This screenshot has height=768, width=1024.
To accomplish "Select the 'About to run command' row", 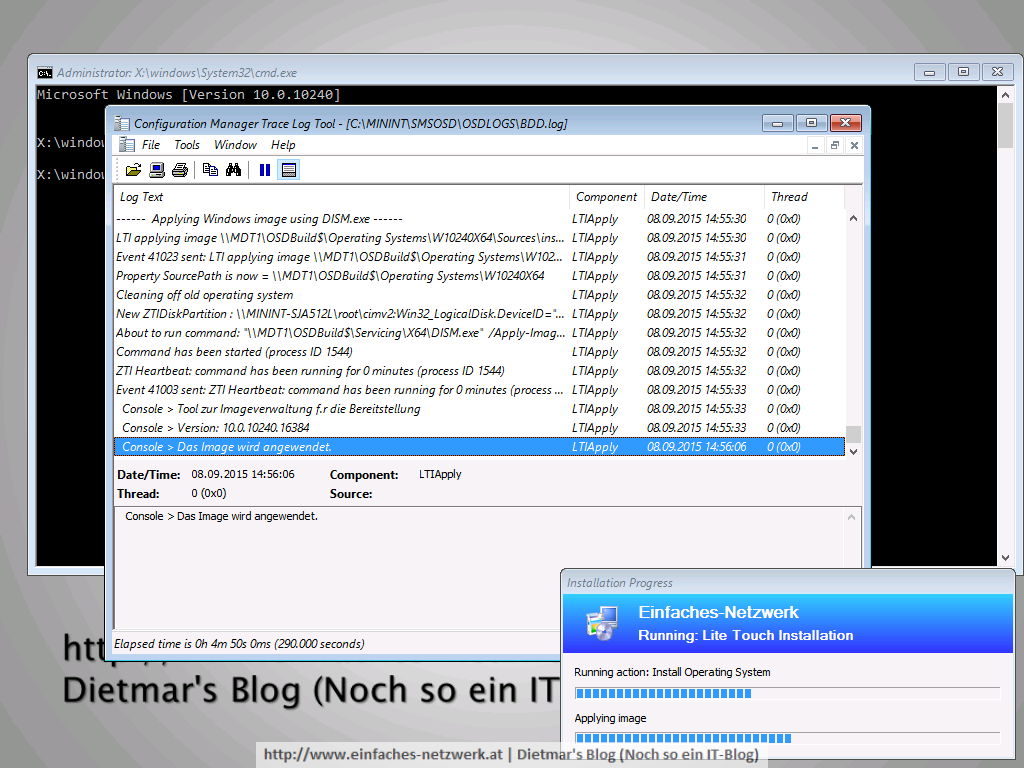I will pyautogui.click(x=479, y=332).
